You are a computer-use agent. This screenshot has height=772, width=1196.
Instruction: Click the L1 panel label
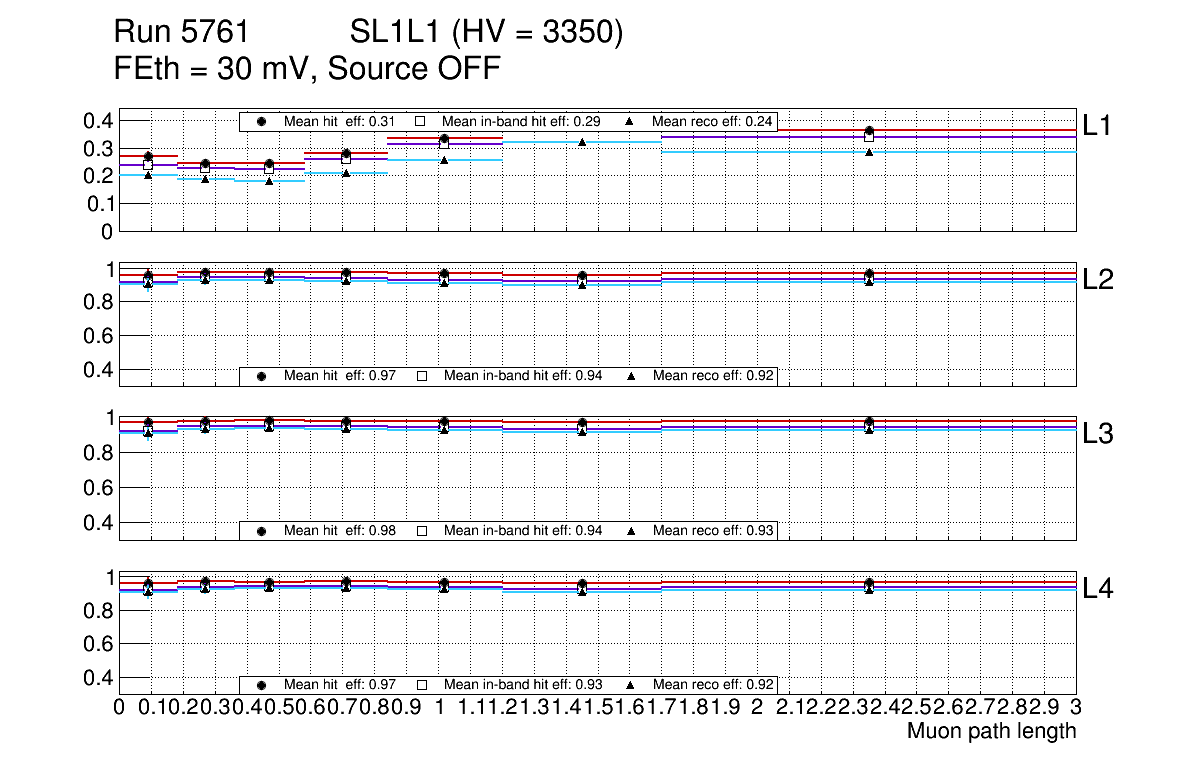1097,125
